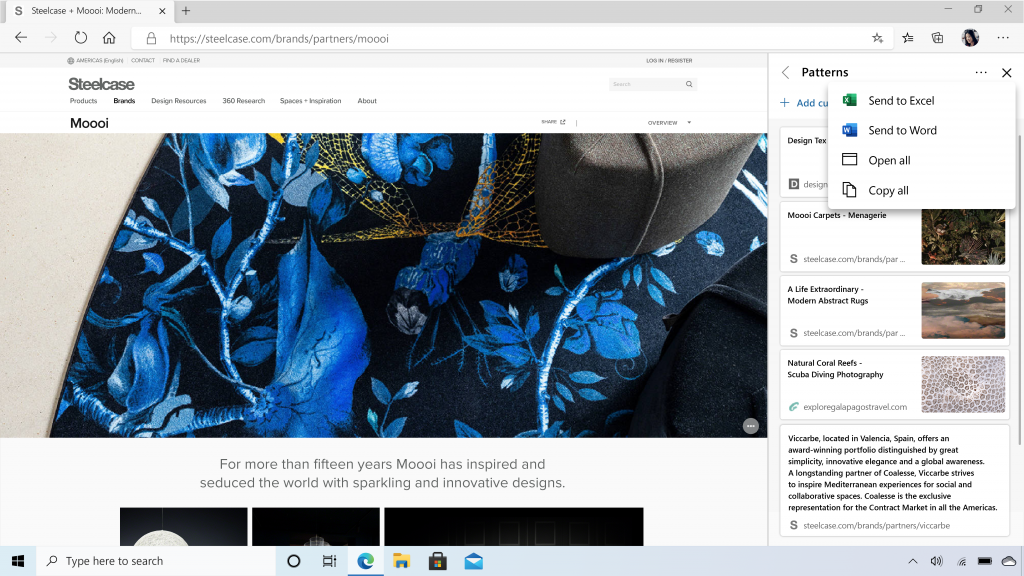Open the home page icon
The height and width of the screenshot is (576, 1024).
pos(109,38)
